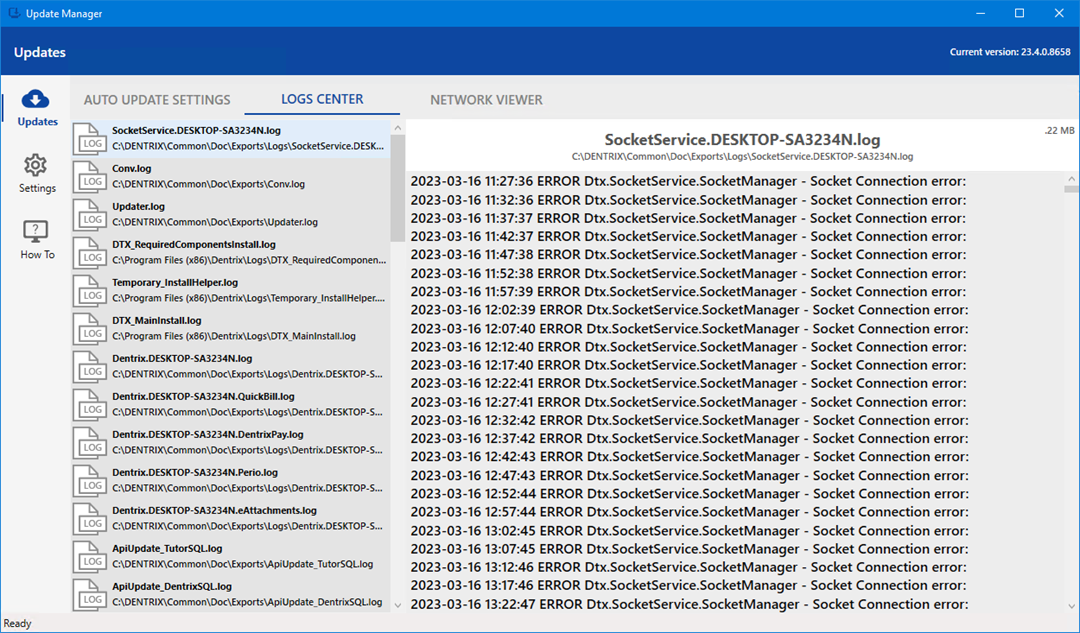Click the log entry at 2023-03-16 13:02:45
Image resolution: width=1080 pixels, height=633 pixels.
(689, 530)
